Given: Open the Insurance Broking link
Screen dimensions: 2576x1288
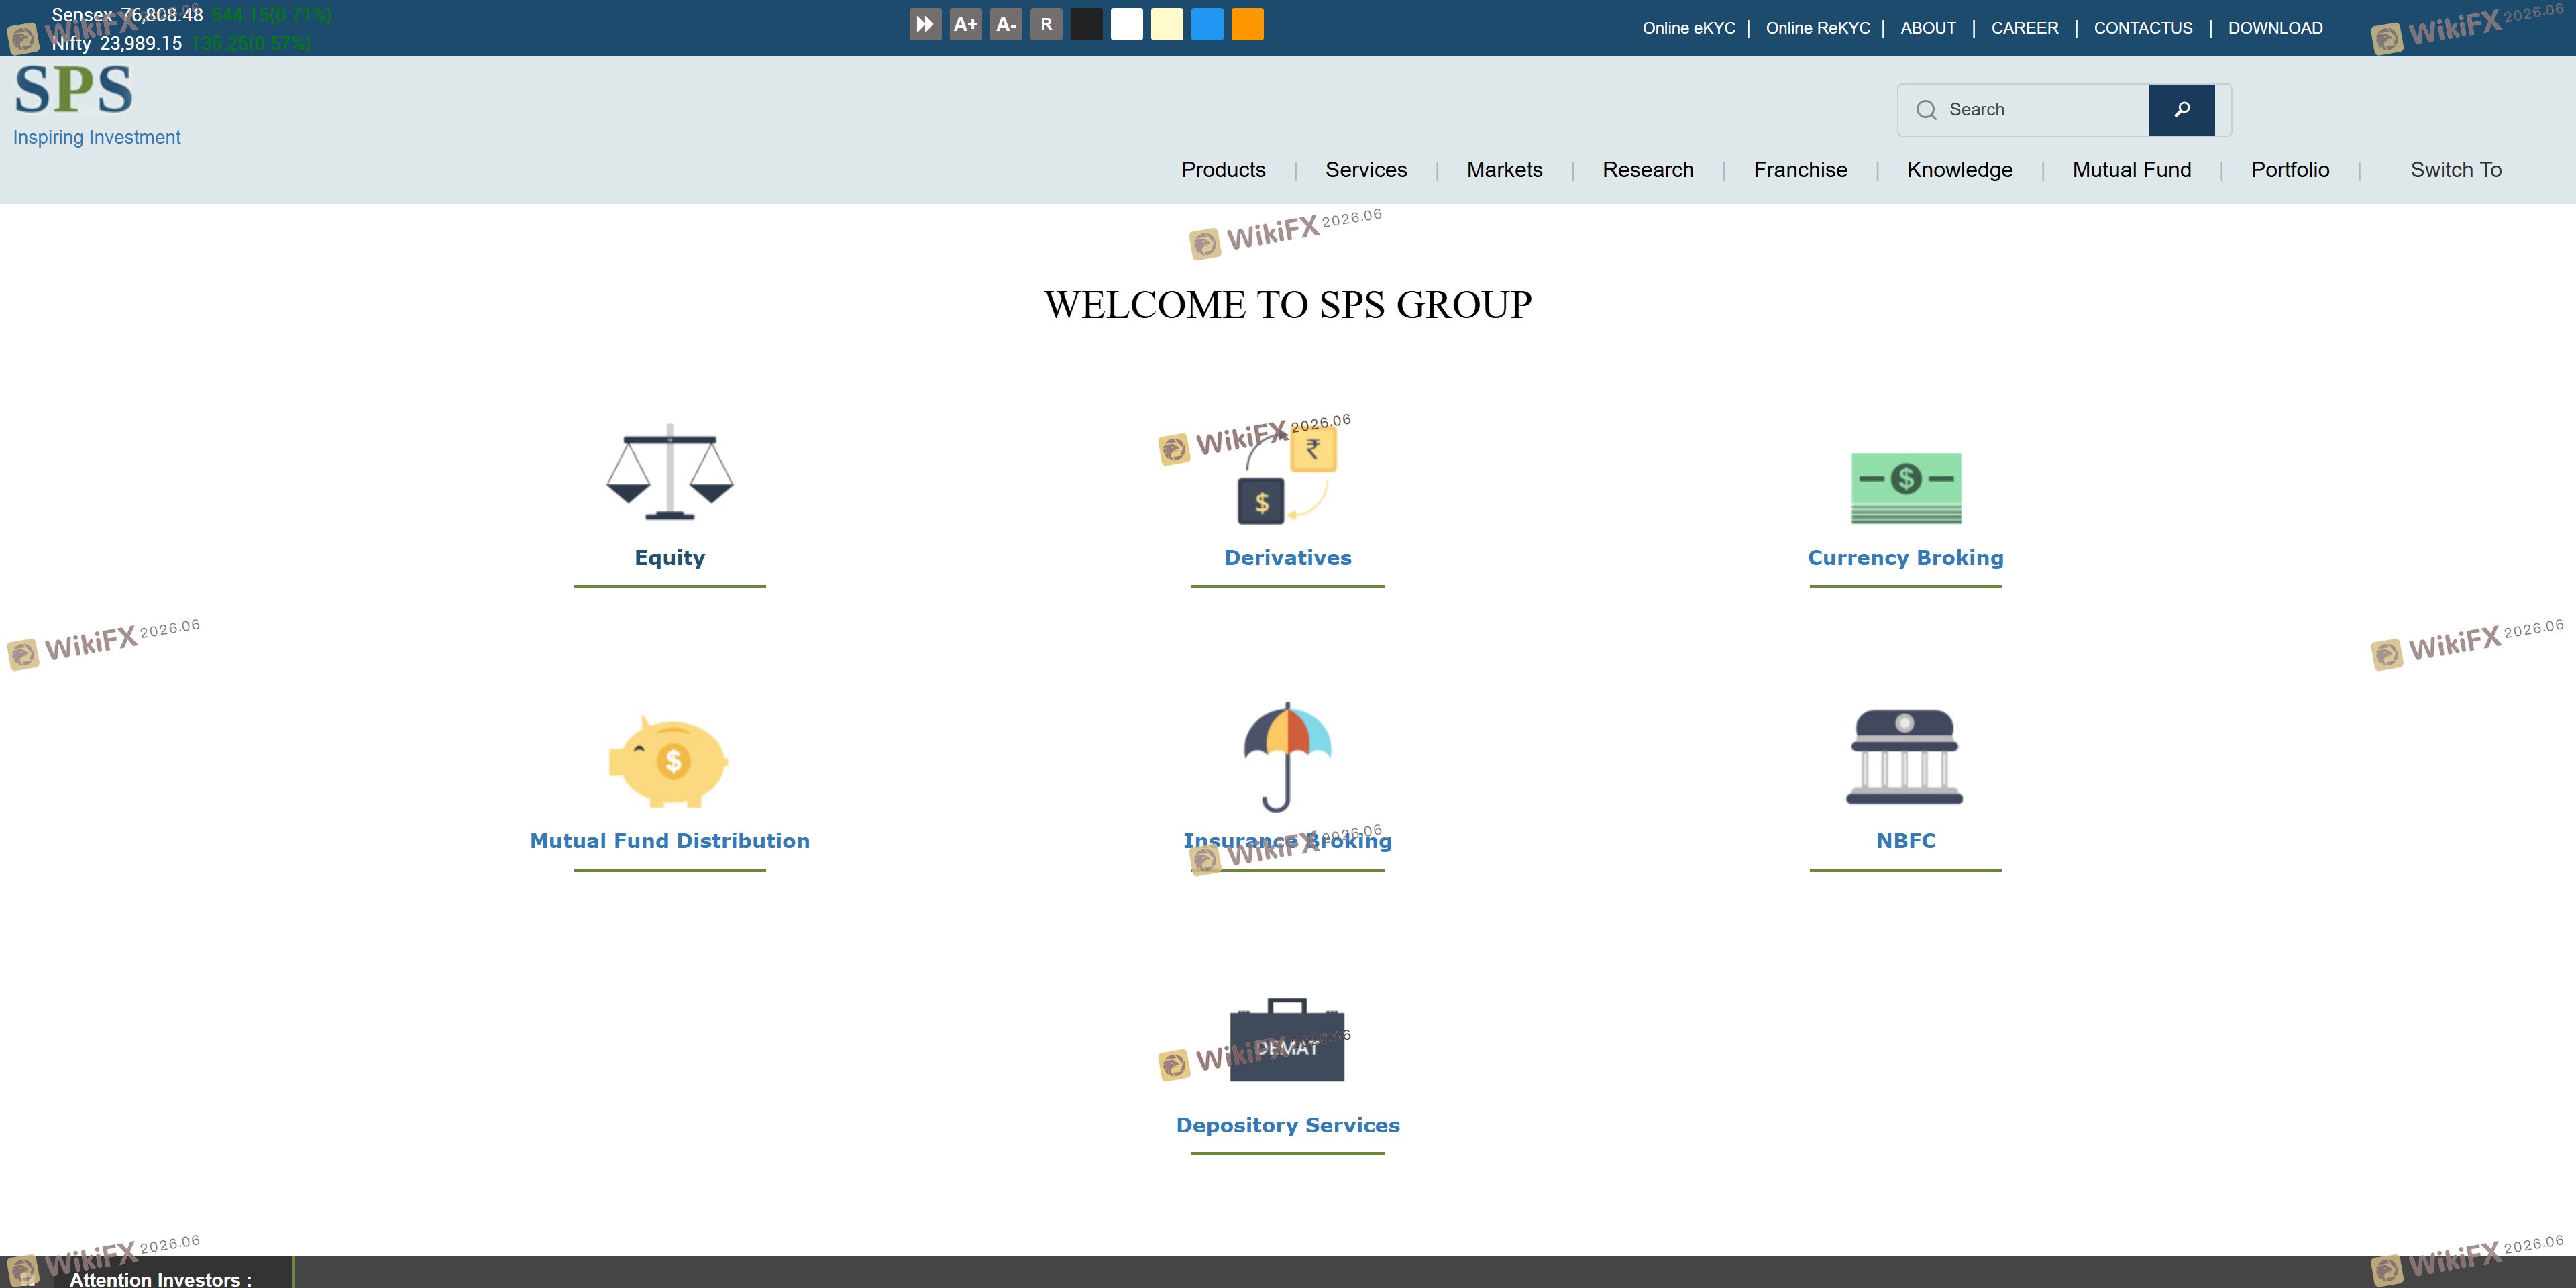Looking at the screenshot, I should 1287,841.
